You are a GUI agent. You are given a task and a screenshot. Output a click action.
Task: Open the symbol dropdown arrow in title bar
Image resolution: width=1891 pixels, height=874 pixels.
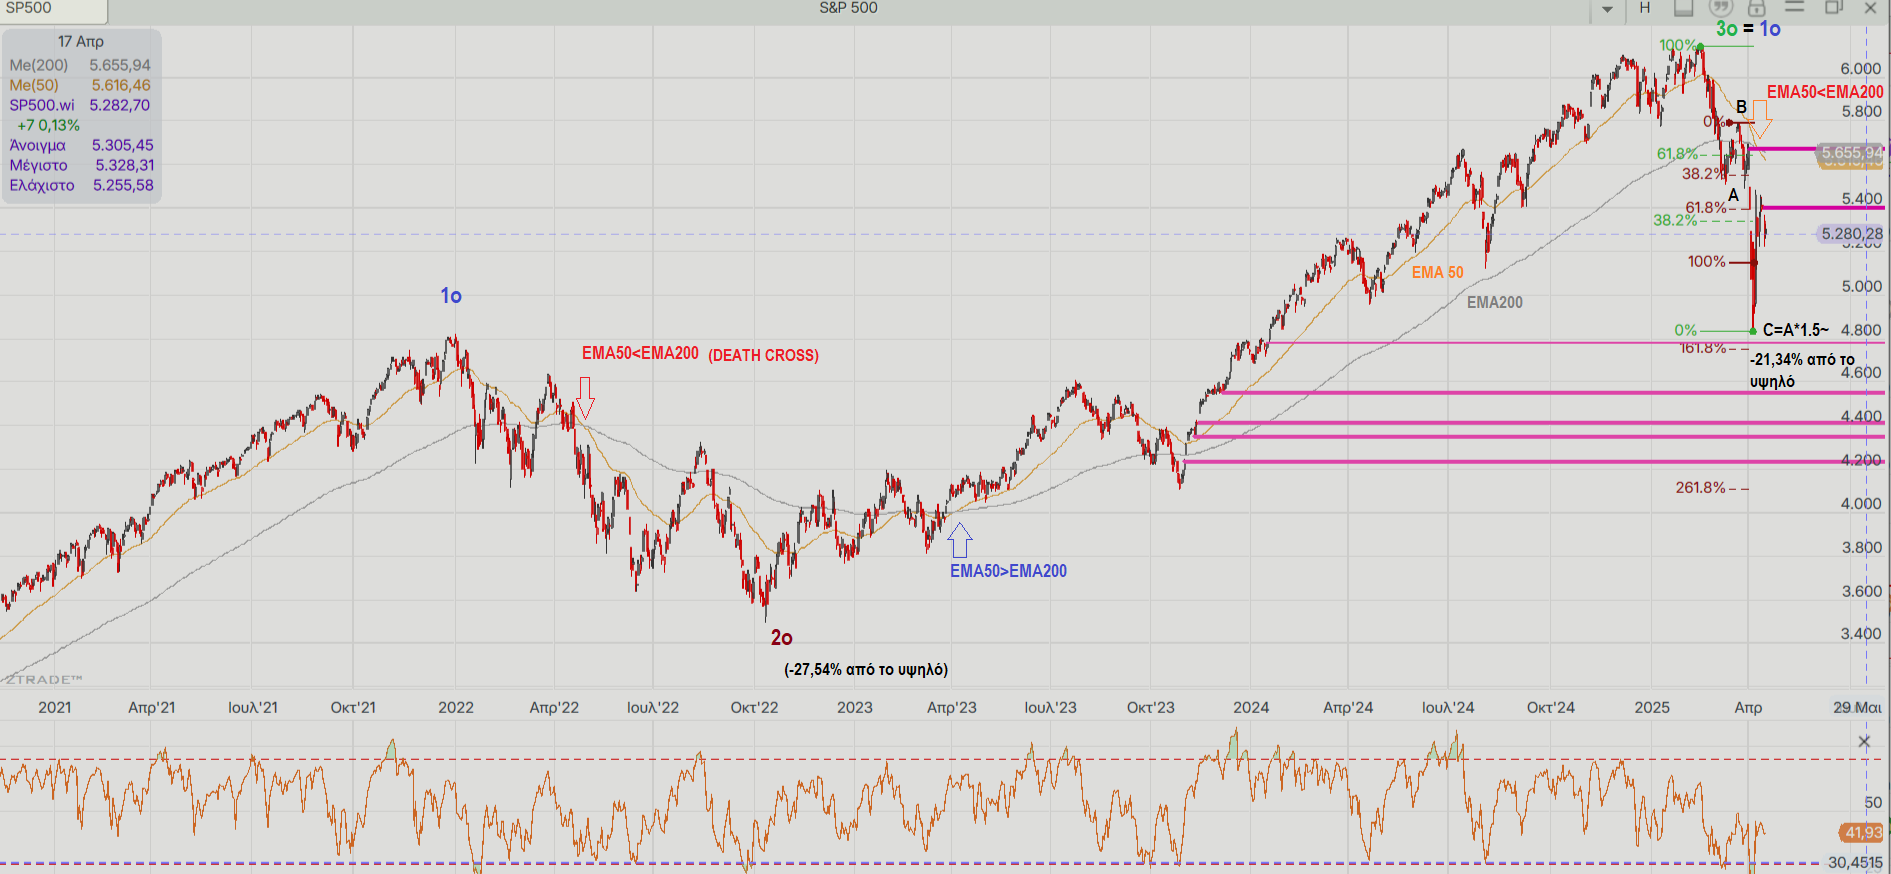point(1607,9)
